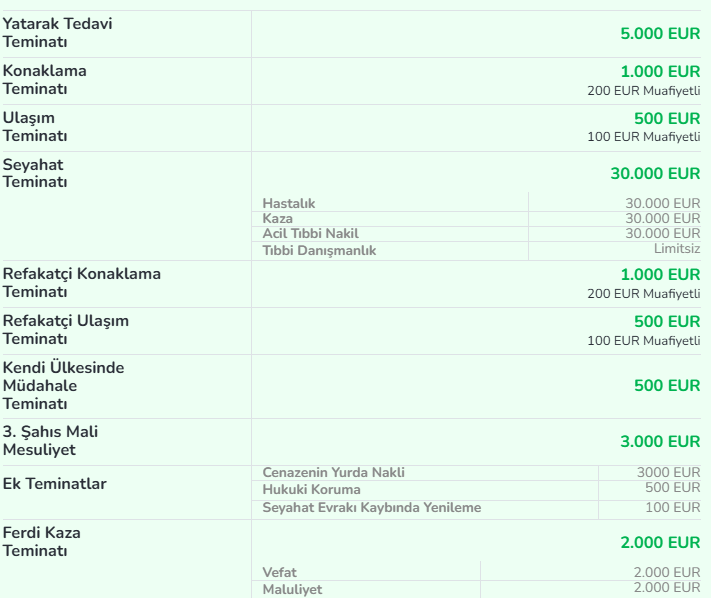Click the Limitsiz value for Tıbbi Danışmanlık
This screenshot has width=711, height=598.
pyautogui.click(x=677, y=248)
